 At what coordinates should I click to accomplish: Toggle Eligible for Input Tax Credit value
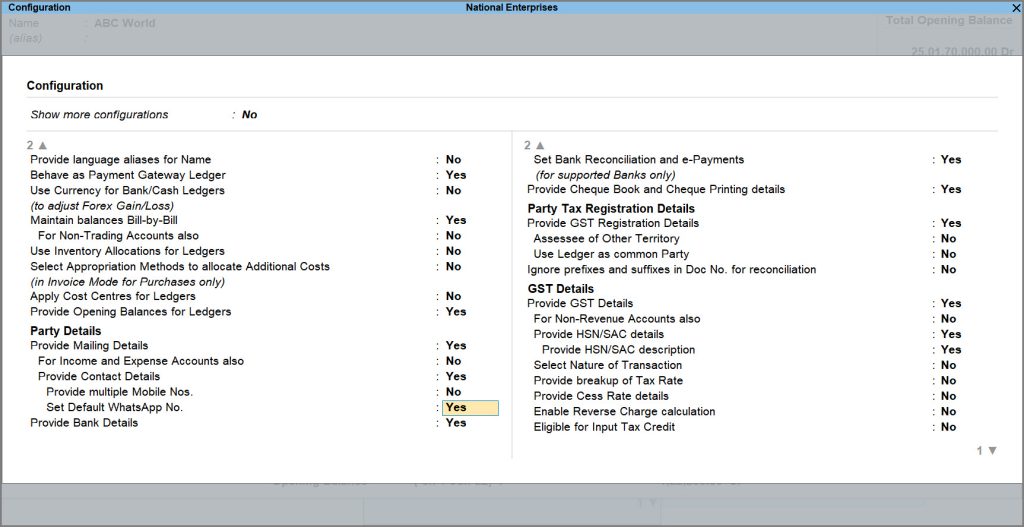(948, 427)
